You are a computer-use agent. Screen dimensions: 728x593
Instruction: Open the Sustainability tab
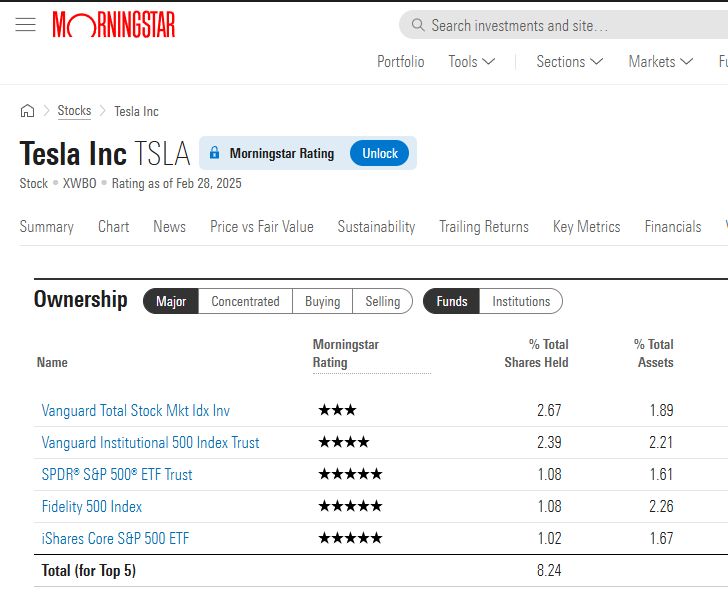[x=377, y=227]
